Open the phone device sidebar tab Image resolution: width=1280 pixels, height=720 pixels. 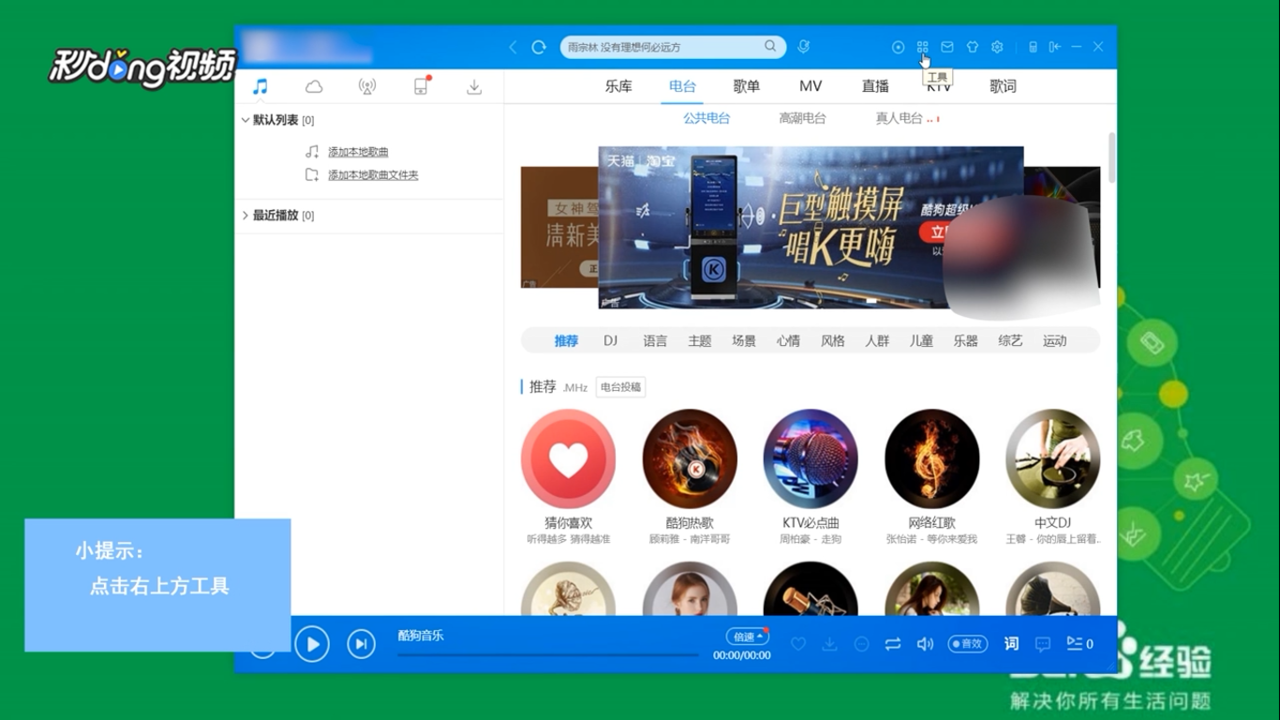coord(421,87)
